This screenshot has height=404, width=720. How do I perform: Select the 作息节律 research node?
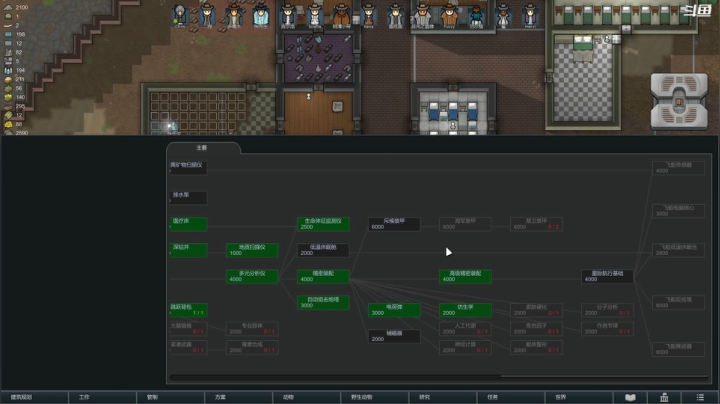point(607,329)
